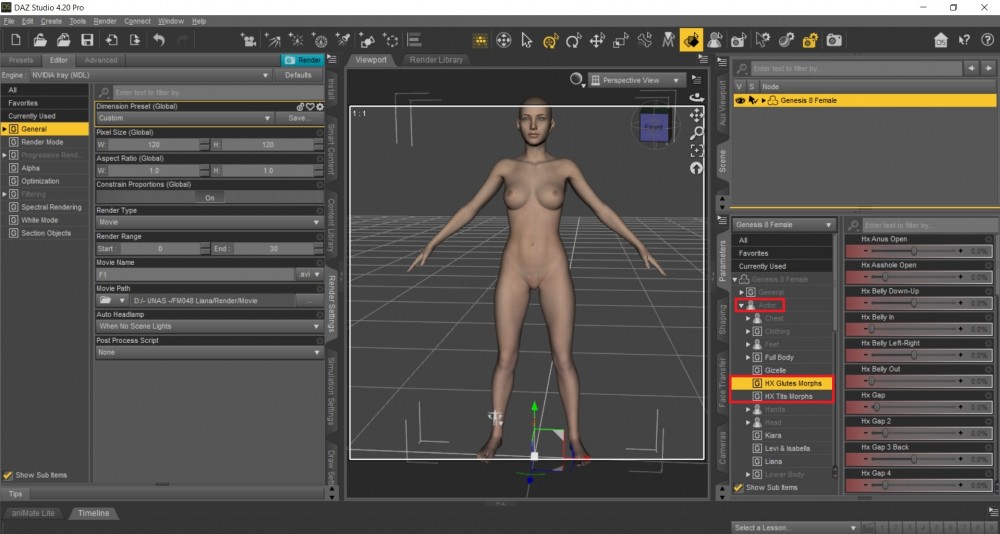1000x534 pixels.
Task: Open the Timeline tab
Action: (x=93, y=513)
